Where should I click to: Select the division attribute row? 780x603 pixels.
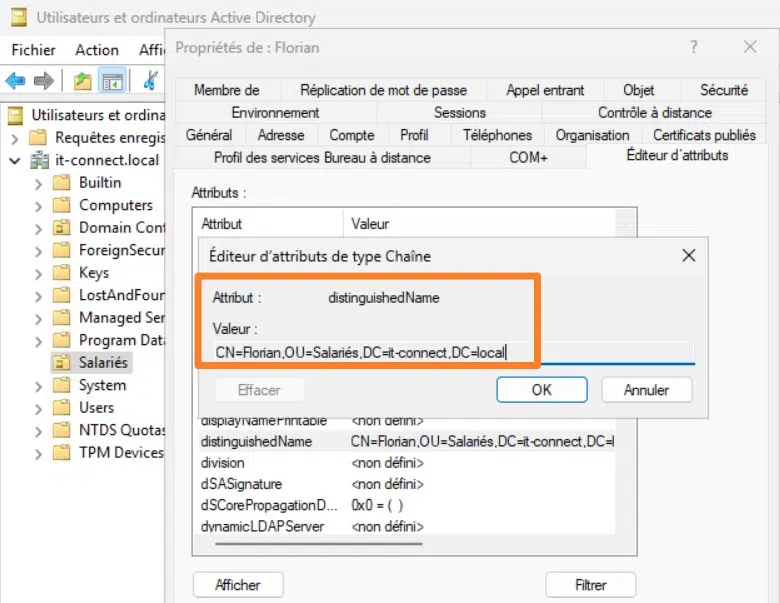pyautogui.click(x=407, y=463)
